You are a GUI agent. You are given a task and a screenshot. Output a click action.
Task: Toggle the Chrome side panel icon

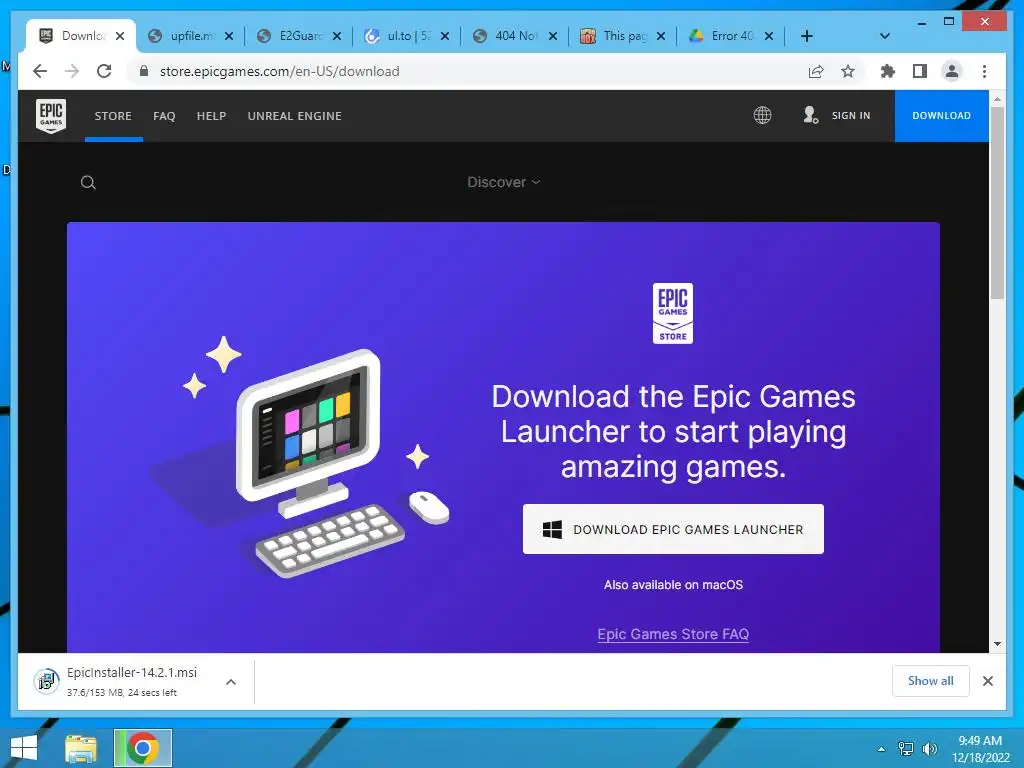[x=920, y=71]
